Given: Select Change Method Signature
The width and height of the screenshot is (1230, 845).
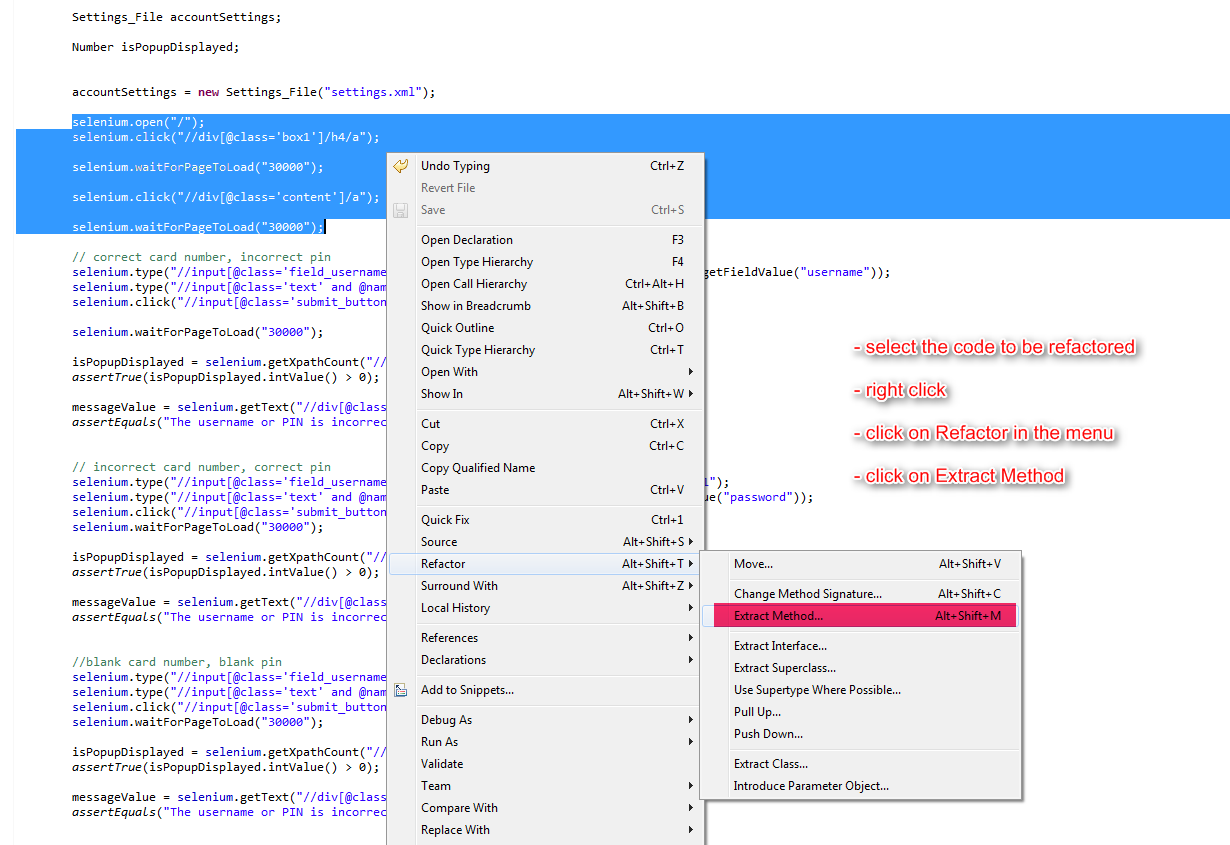Looking at the screenshot, I should tap(860, 594).
